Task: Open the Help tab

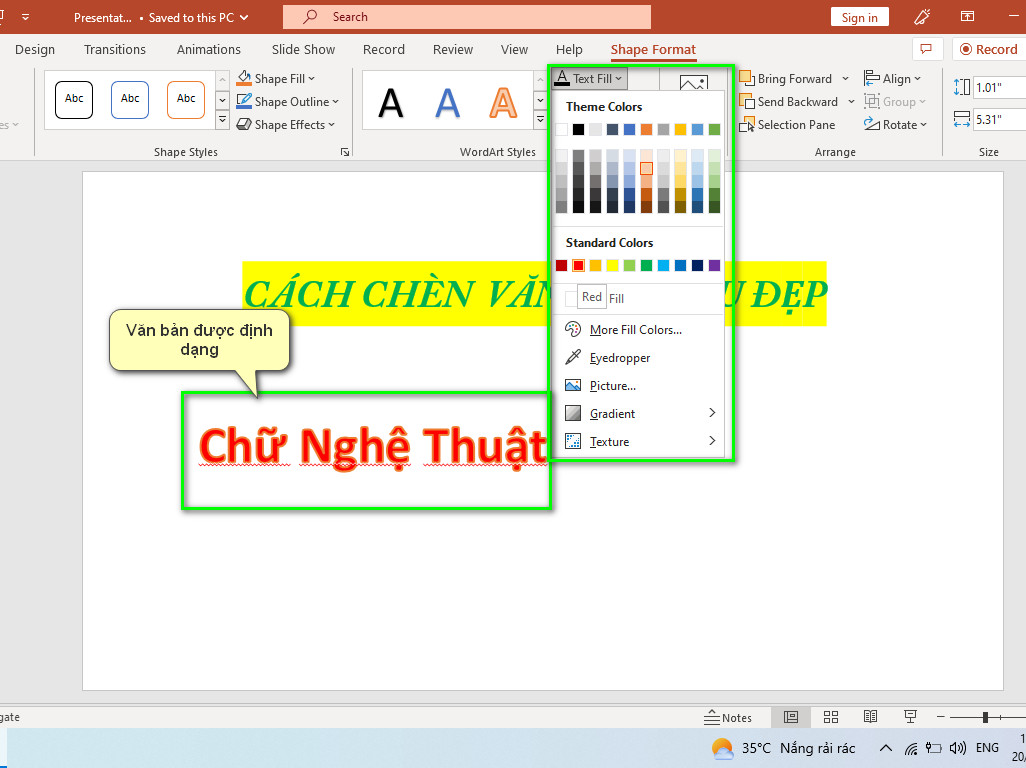Action: [x=569, y=49]
